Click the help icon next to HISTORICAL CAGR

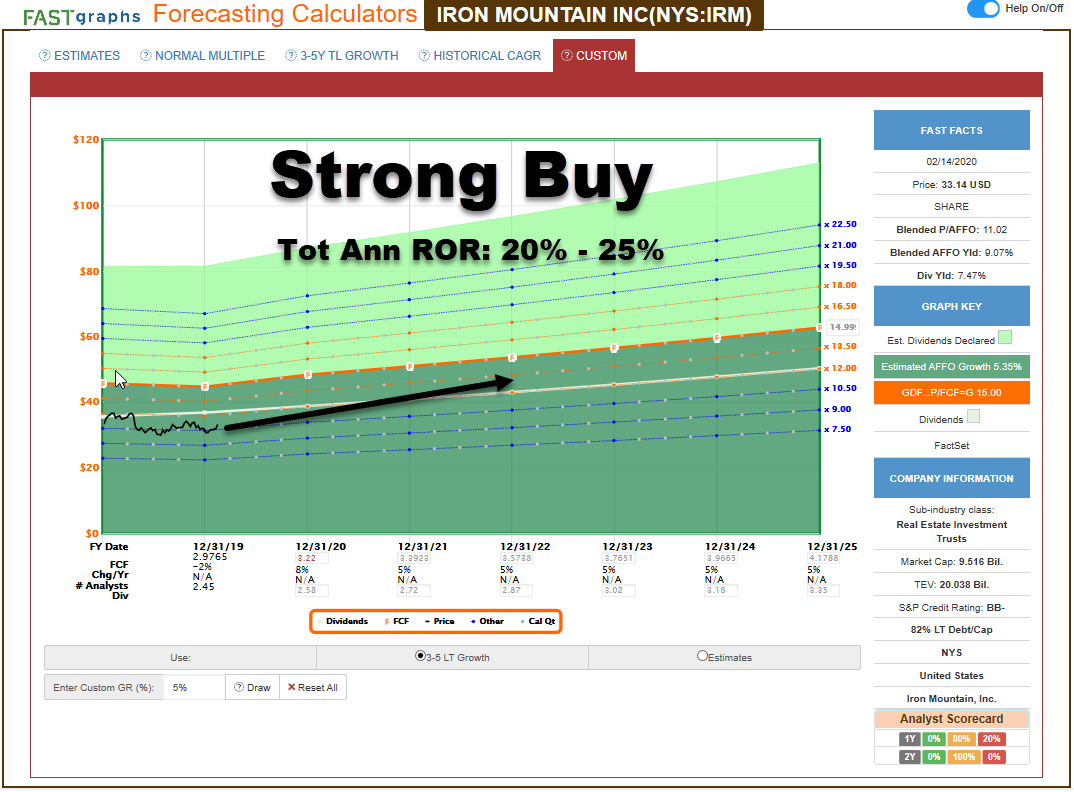(x=423, y=56)
